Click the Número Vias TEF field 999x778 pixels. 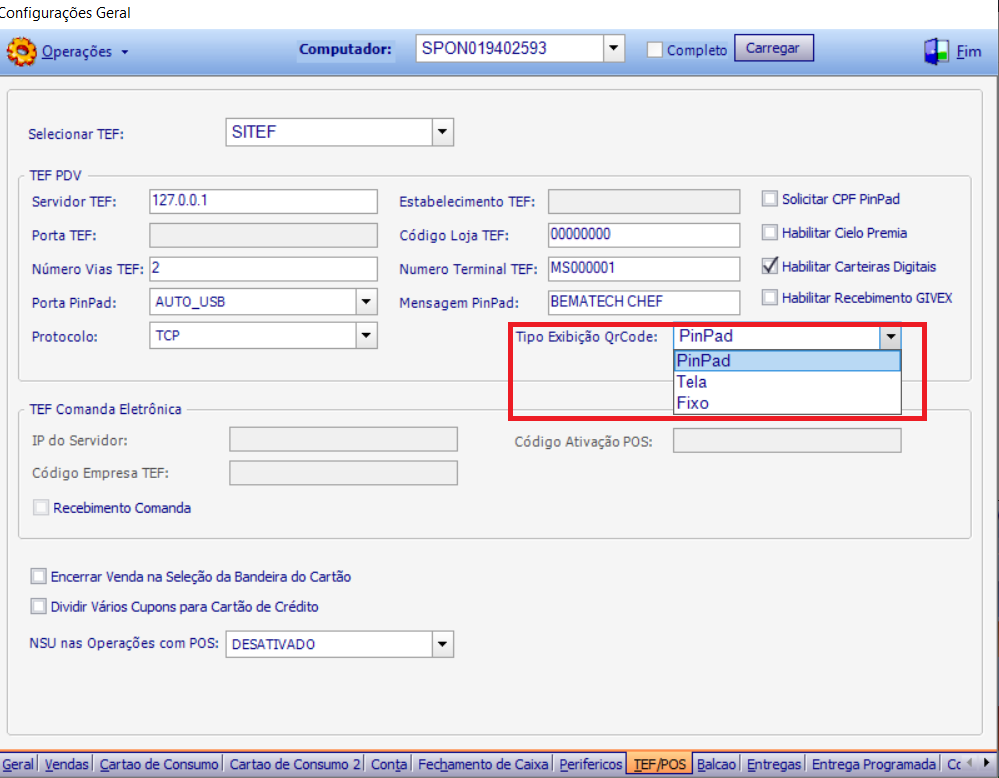pyautogui.click(x=263, y=269)
